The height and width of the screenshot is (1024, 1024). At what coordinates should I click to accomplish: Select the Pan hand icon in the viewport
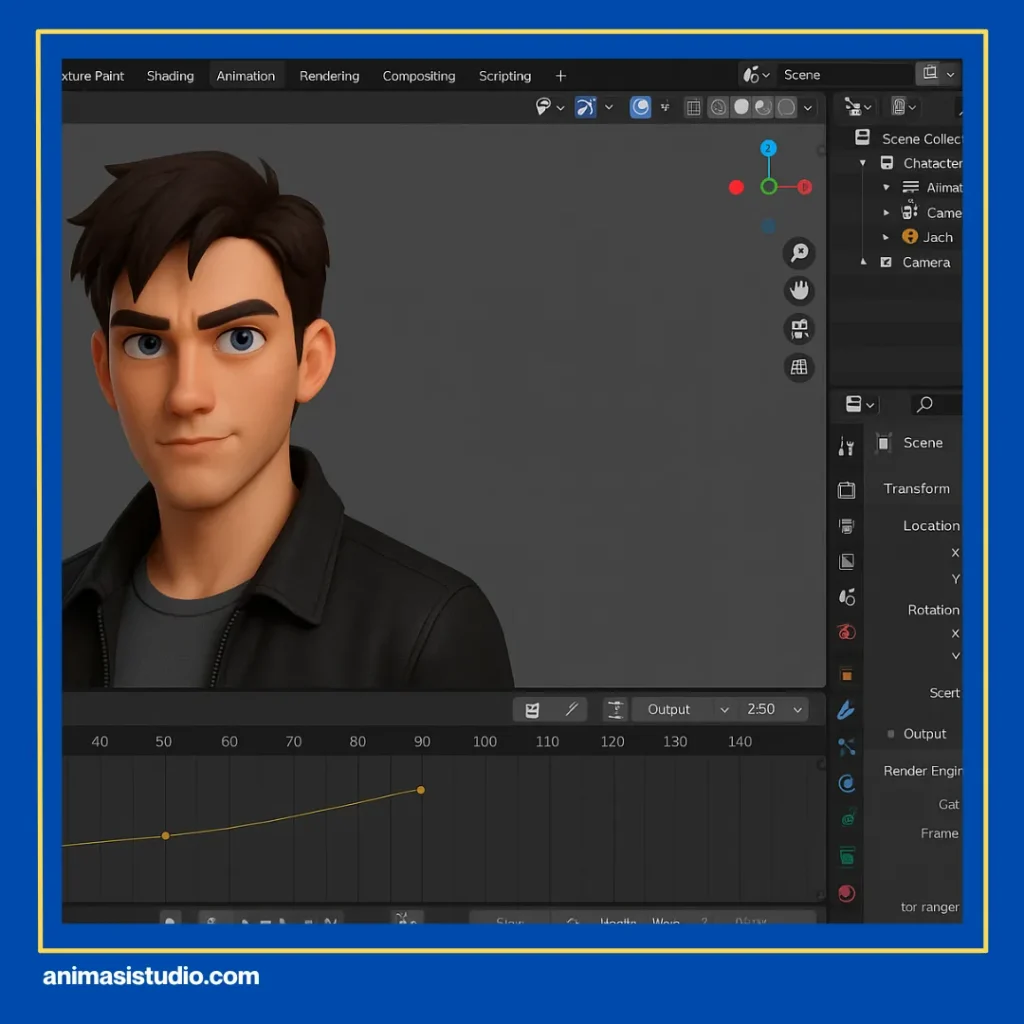(799, 291)
